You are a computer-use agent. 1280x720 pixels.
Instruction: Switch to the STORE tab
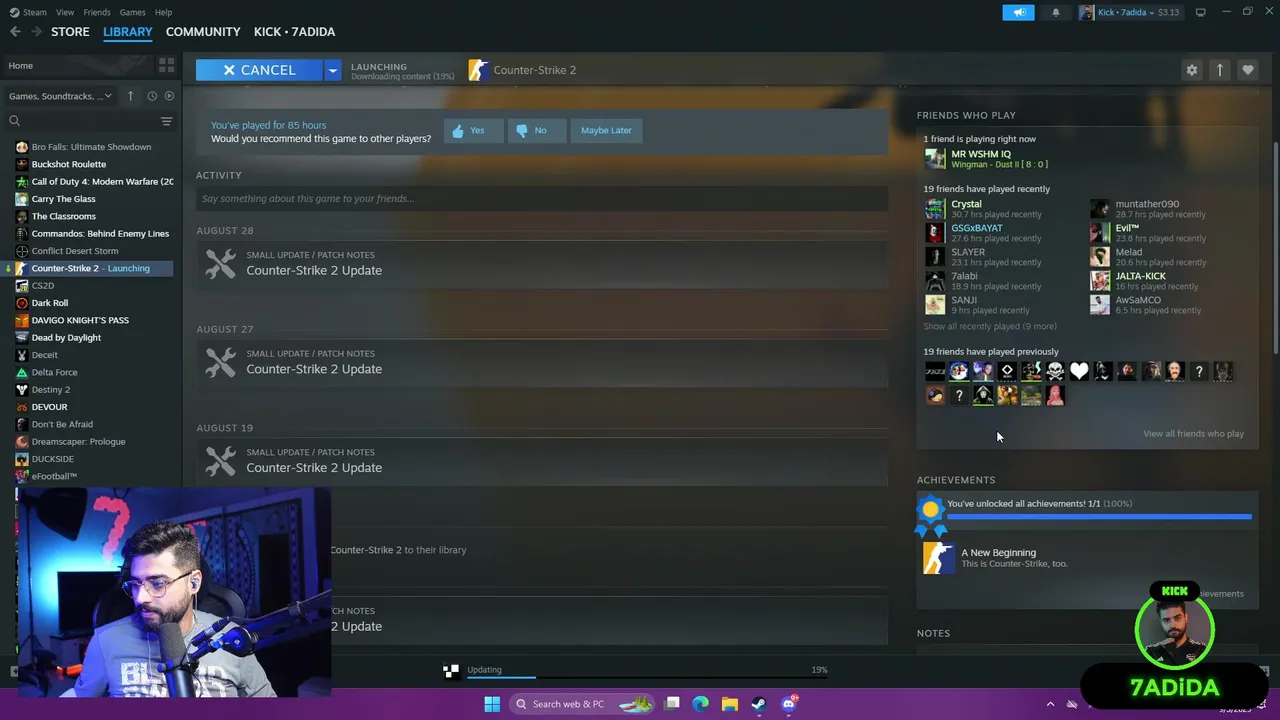[70, 32]
